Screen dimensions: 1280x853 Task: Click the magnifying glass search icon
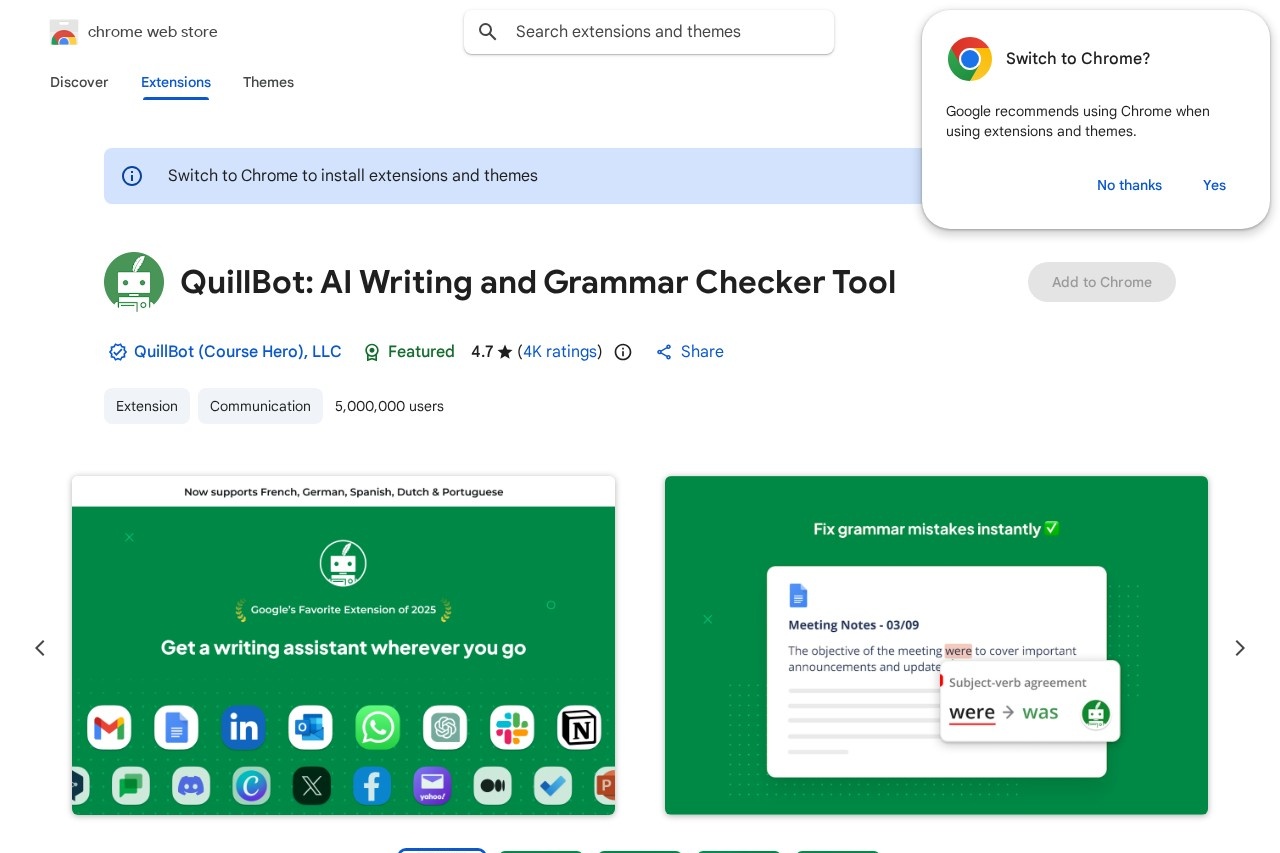488,32
